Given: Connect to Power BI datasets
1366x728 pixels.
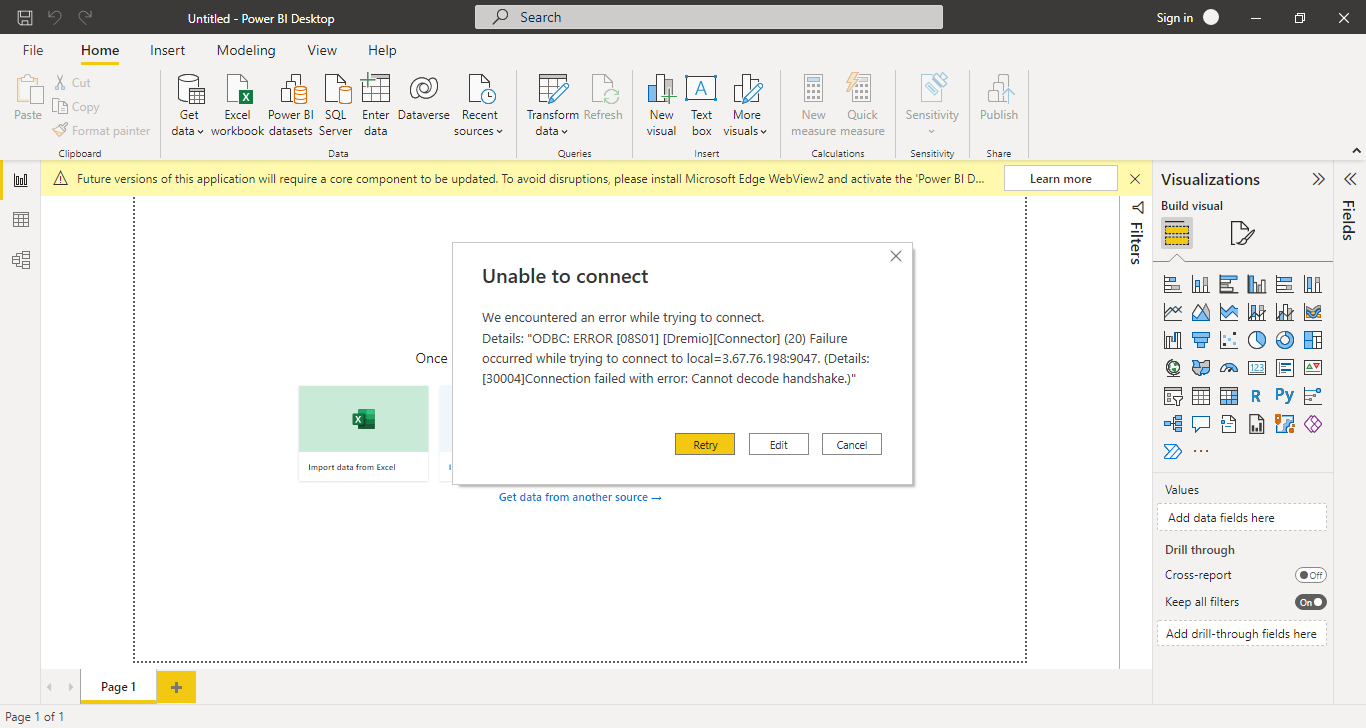Looking at the screenshot, I should (x=290, y=105).
